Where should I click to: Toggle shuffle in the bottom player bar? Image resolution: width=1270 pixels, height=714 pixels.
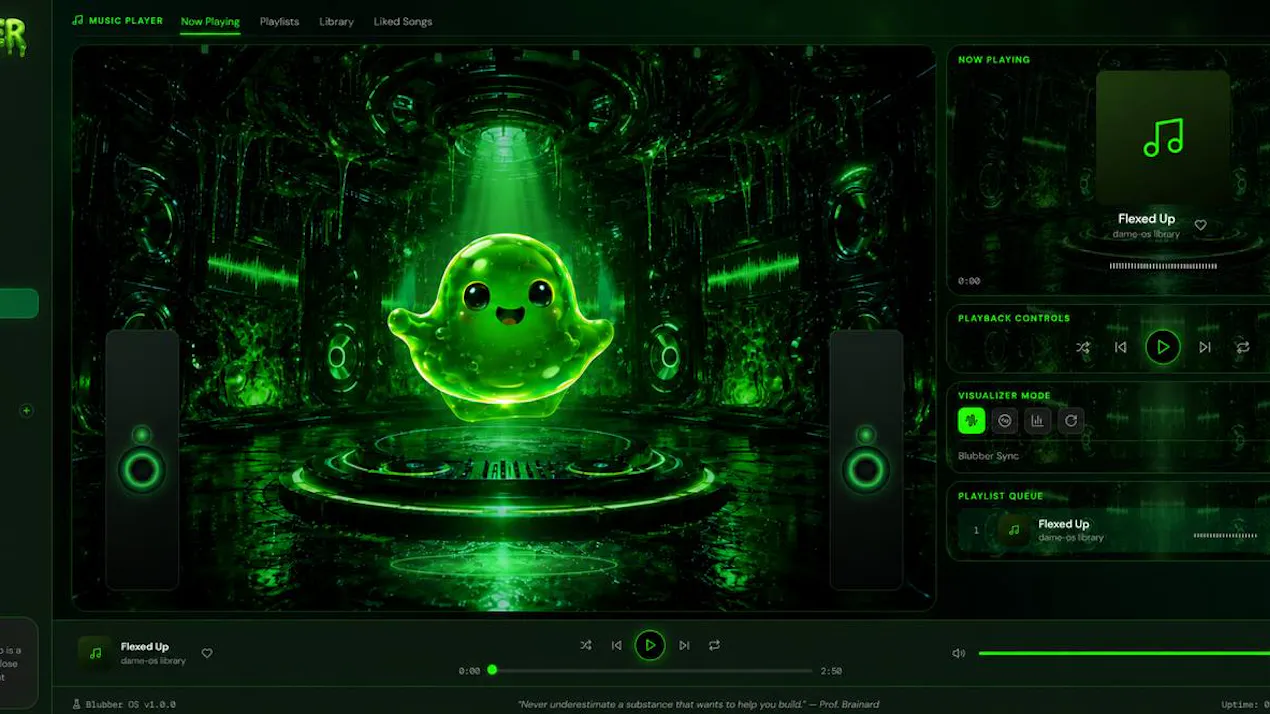[586, 645]
